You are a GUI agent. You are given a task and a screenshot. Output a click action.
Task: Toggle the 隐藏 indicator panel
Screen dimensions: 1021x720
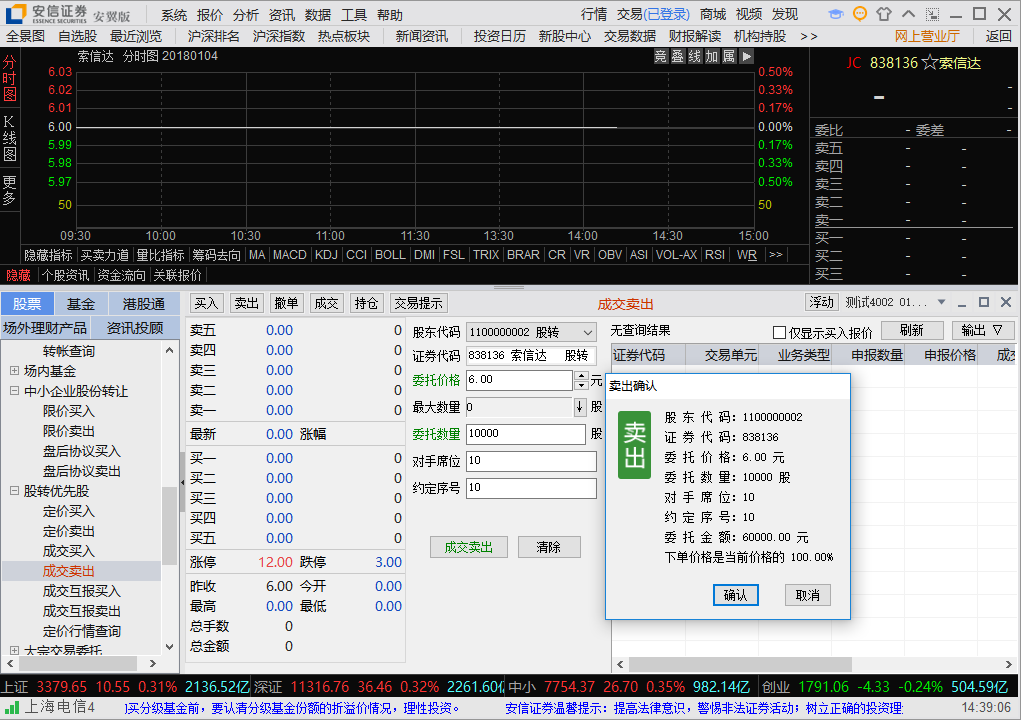(18, 275)
